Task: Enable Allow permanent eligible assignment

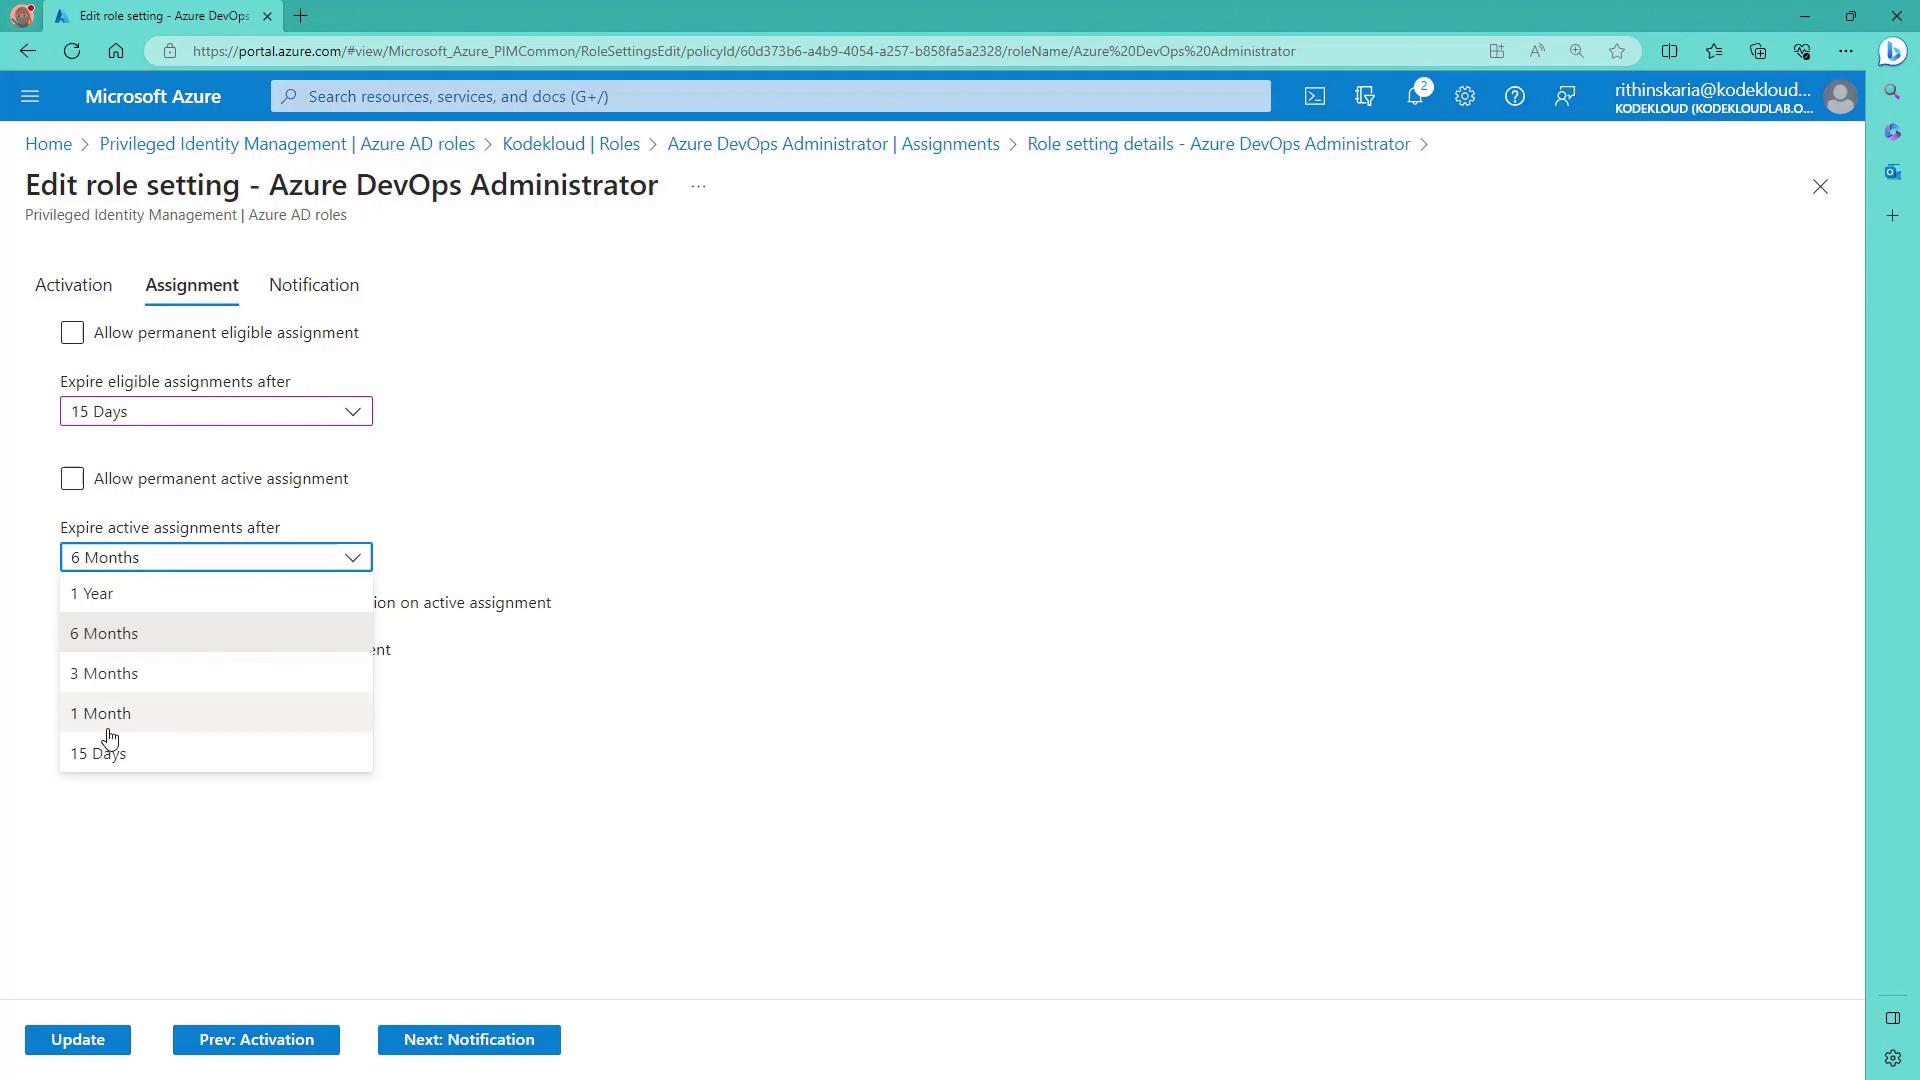Action: (x=72, y=333)
